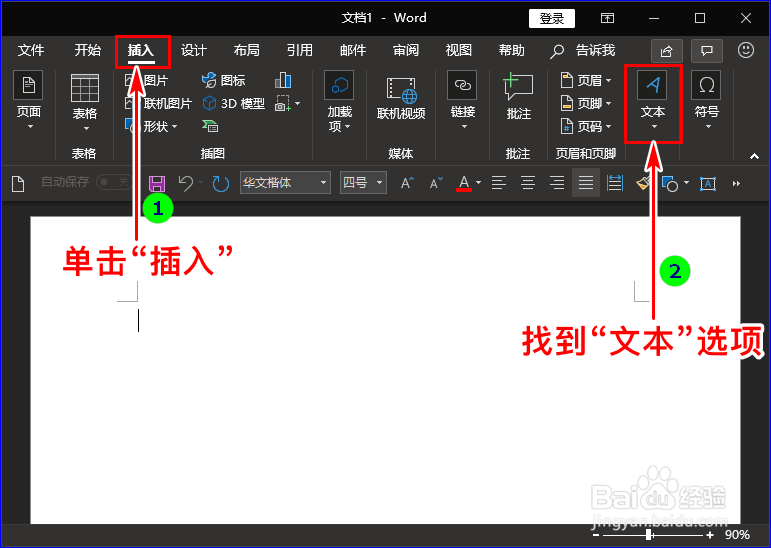This screenshot has height=548, width=771.
Task: Click the zoom out minus button
Action: (x=596, y=535)
